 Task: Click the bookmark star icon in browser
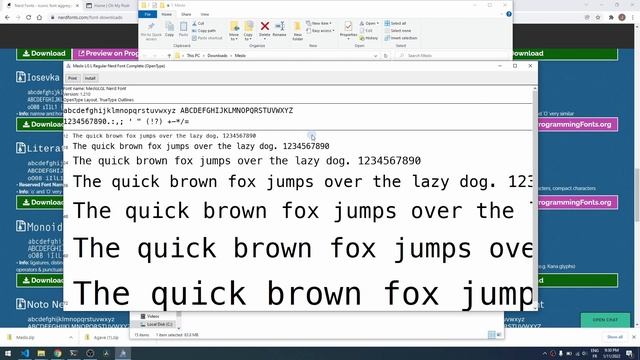598,17
